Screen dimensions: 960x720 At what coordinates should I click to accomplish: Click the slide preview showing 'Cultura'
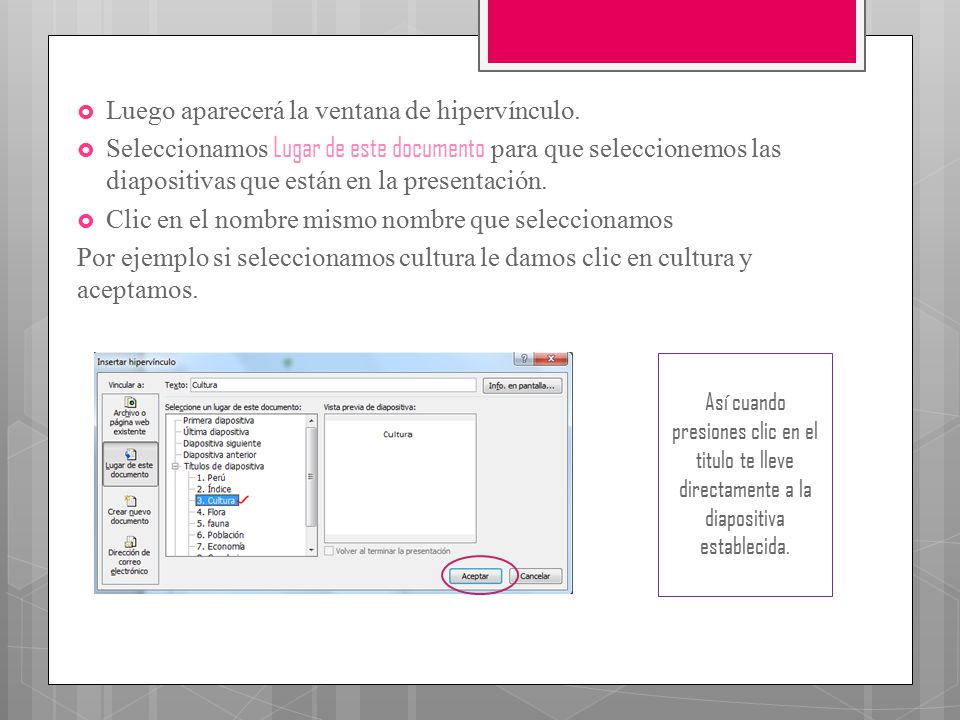(400, 478)
